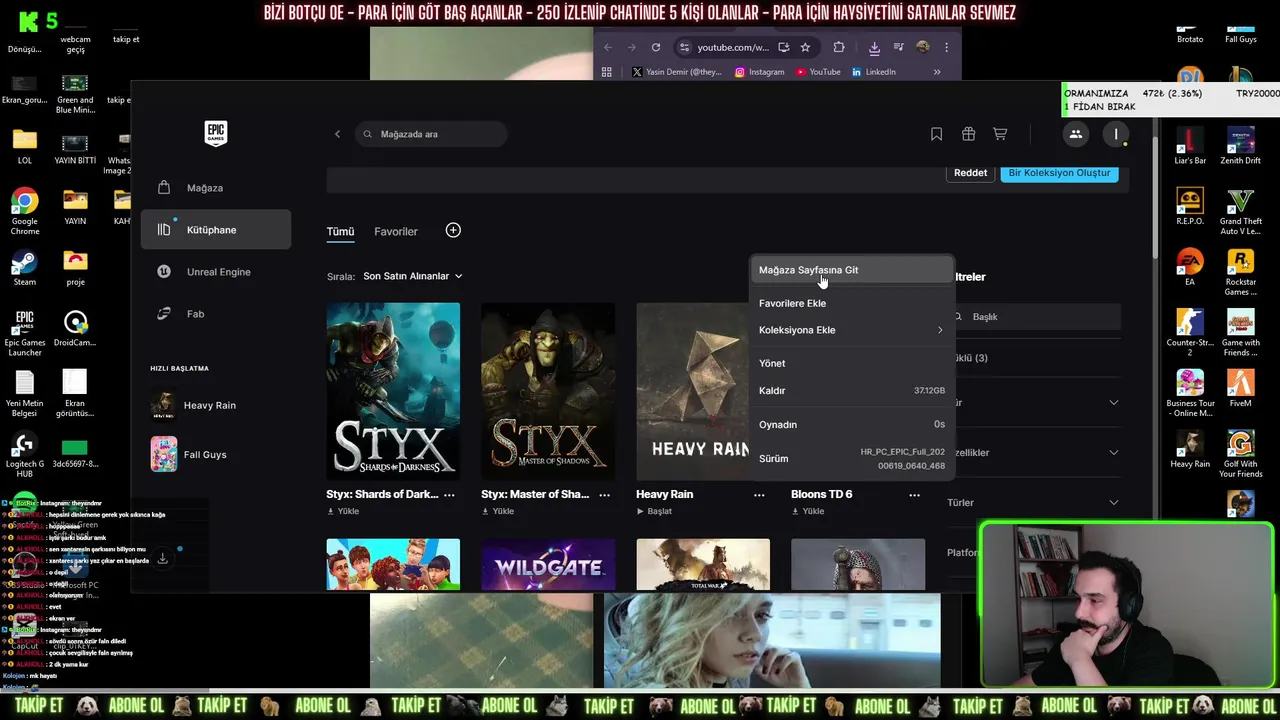The image size is (1280, 720).
Task: Select FiveM desktop icon
Action: click(1241, 389)
